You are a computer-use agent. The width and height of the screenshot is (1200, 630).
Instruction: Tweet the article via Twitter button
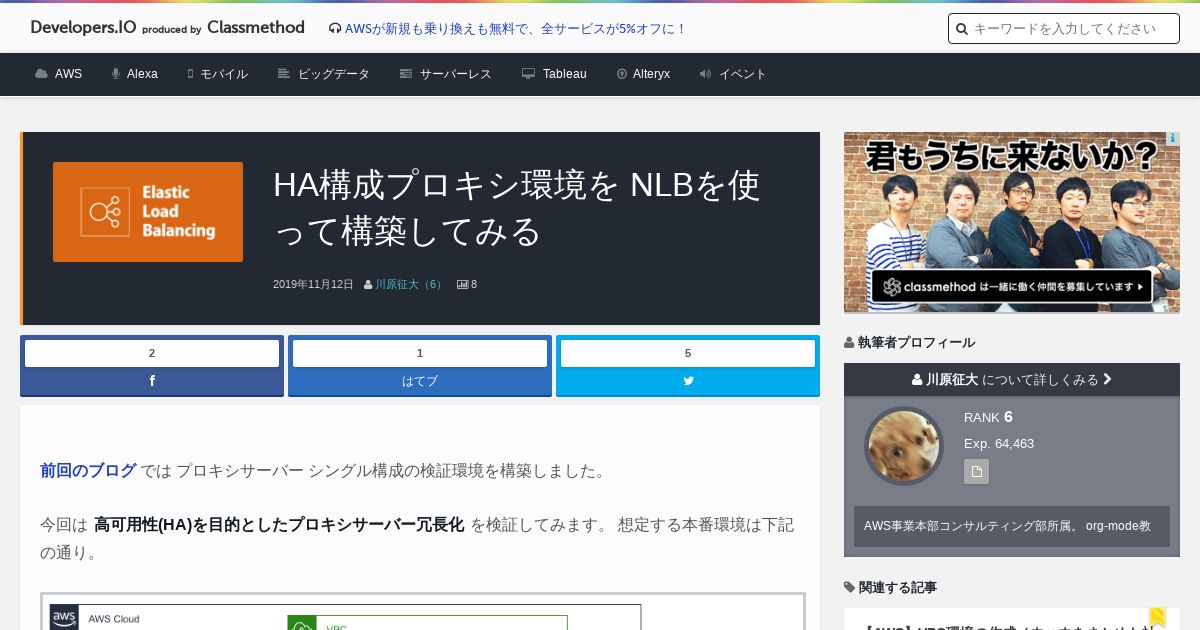(x=688, y=381)
